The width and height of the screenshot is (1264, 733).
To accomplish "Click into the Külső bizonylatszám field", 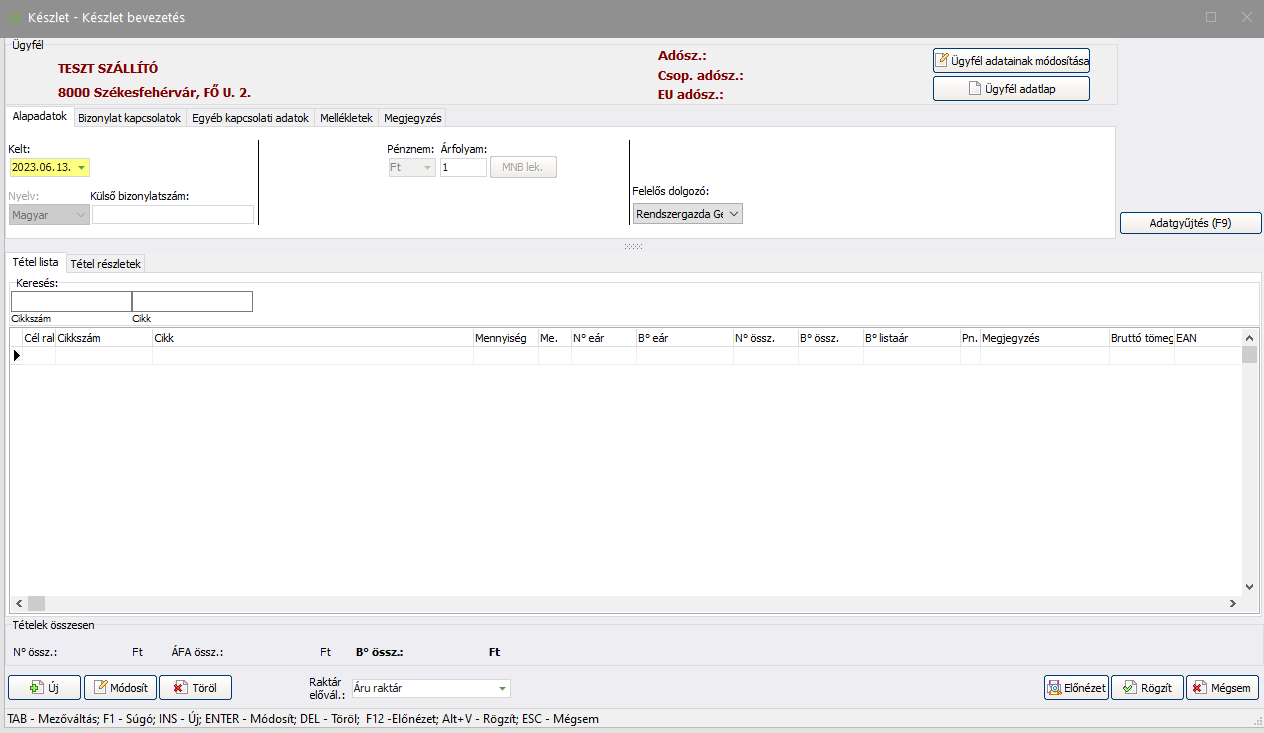I will click(172, 214).
